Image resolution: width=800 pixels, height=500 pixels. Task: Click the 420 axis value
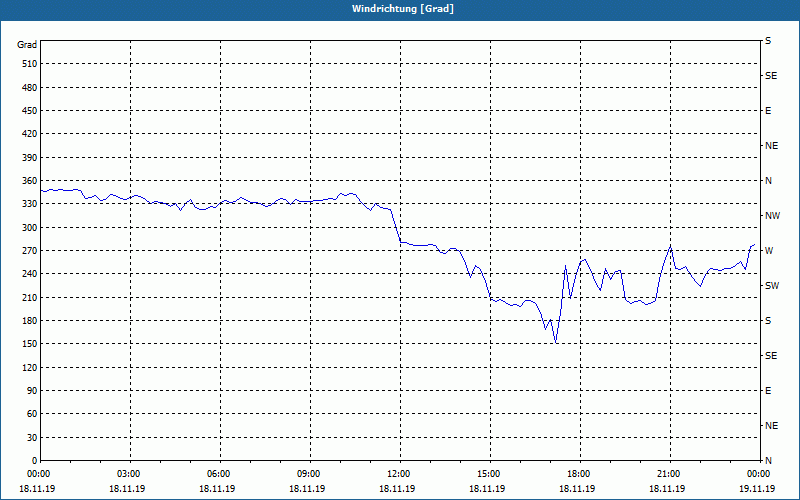[x=30, y=134]
